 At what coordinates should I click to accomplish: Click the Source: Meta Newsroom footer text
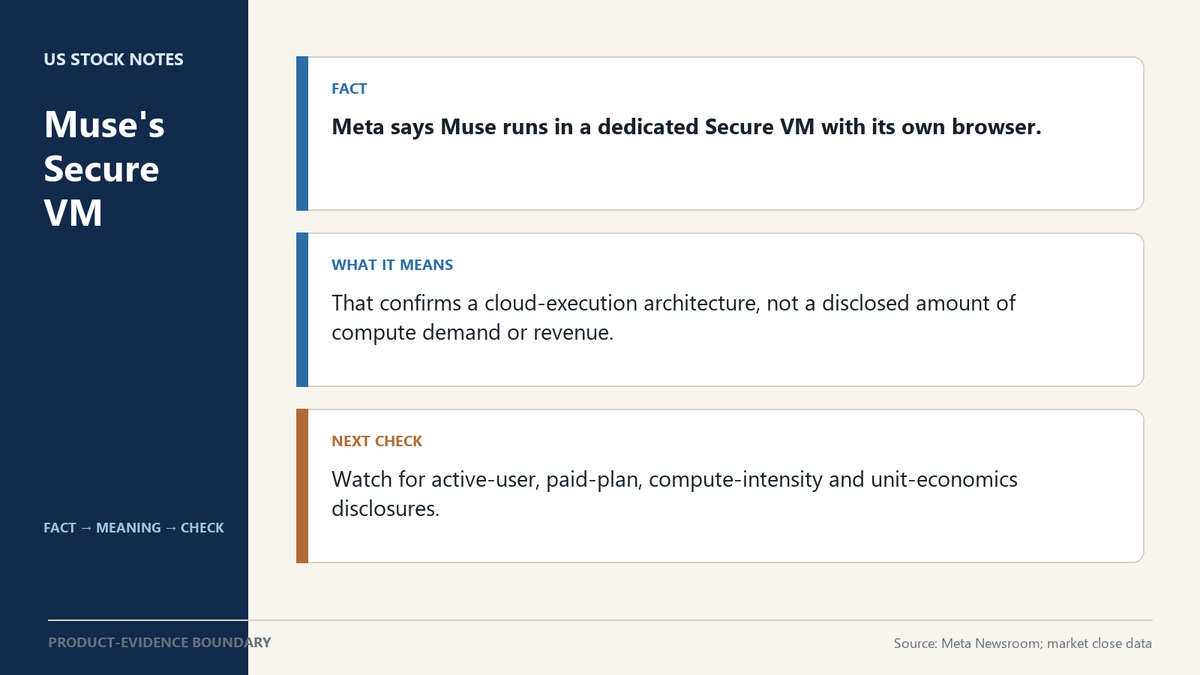pyautogui.click(x=1023, y=644)
